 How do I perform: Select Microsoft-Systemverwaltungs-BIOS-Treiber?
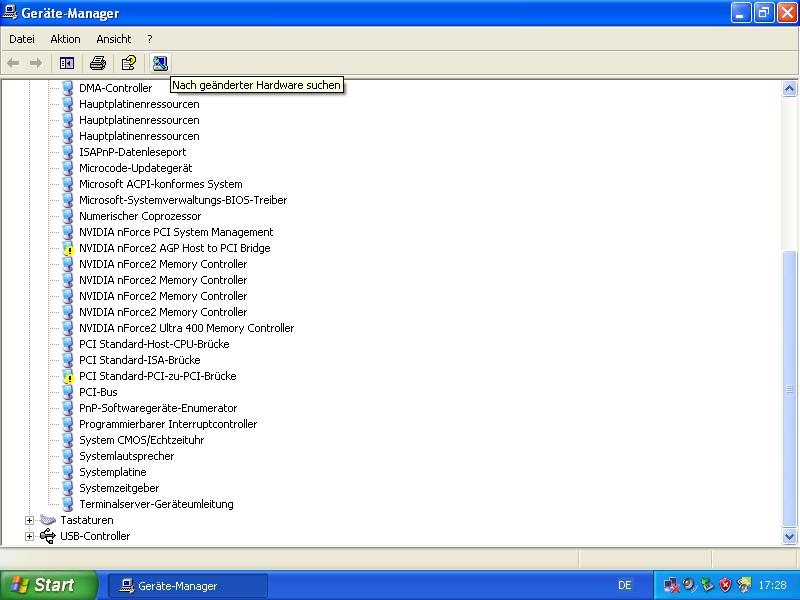pyautogui.click(x=183, y=200)
